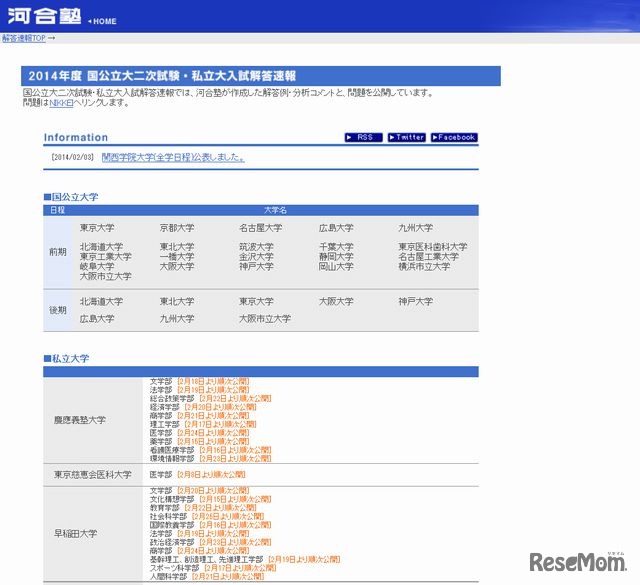Select 千葉大学 entry
The image size is (640, 585).
[x=336, y=247]
